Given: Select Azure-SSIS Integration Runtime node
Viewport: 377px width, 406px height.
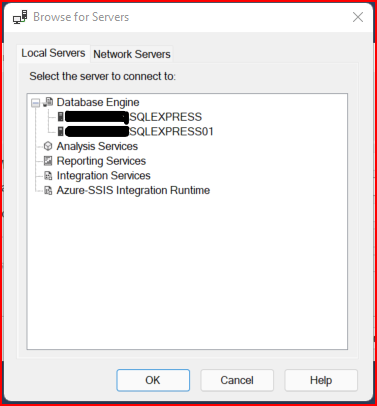Looking at the screenshot, I should [x=133, y=190].
